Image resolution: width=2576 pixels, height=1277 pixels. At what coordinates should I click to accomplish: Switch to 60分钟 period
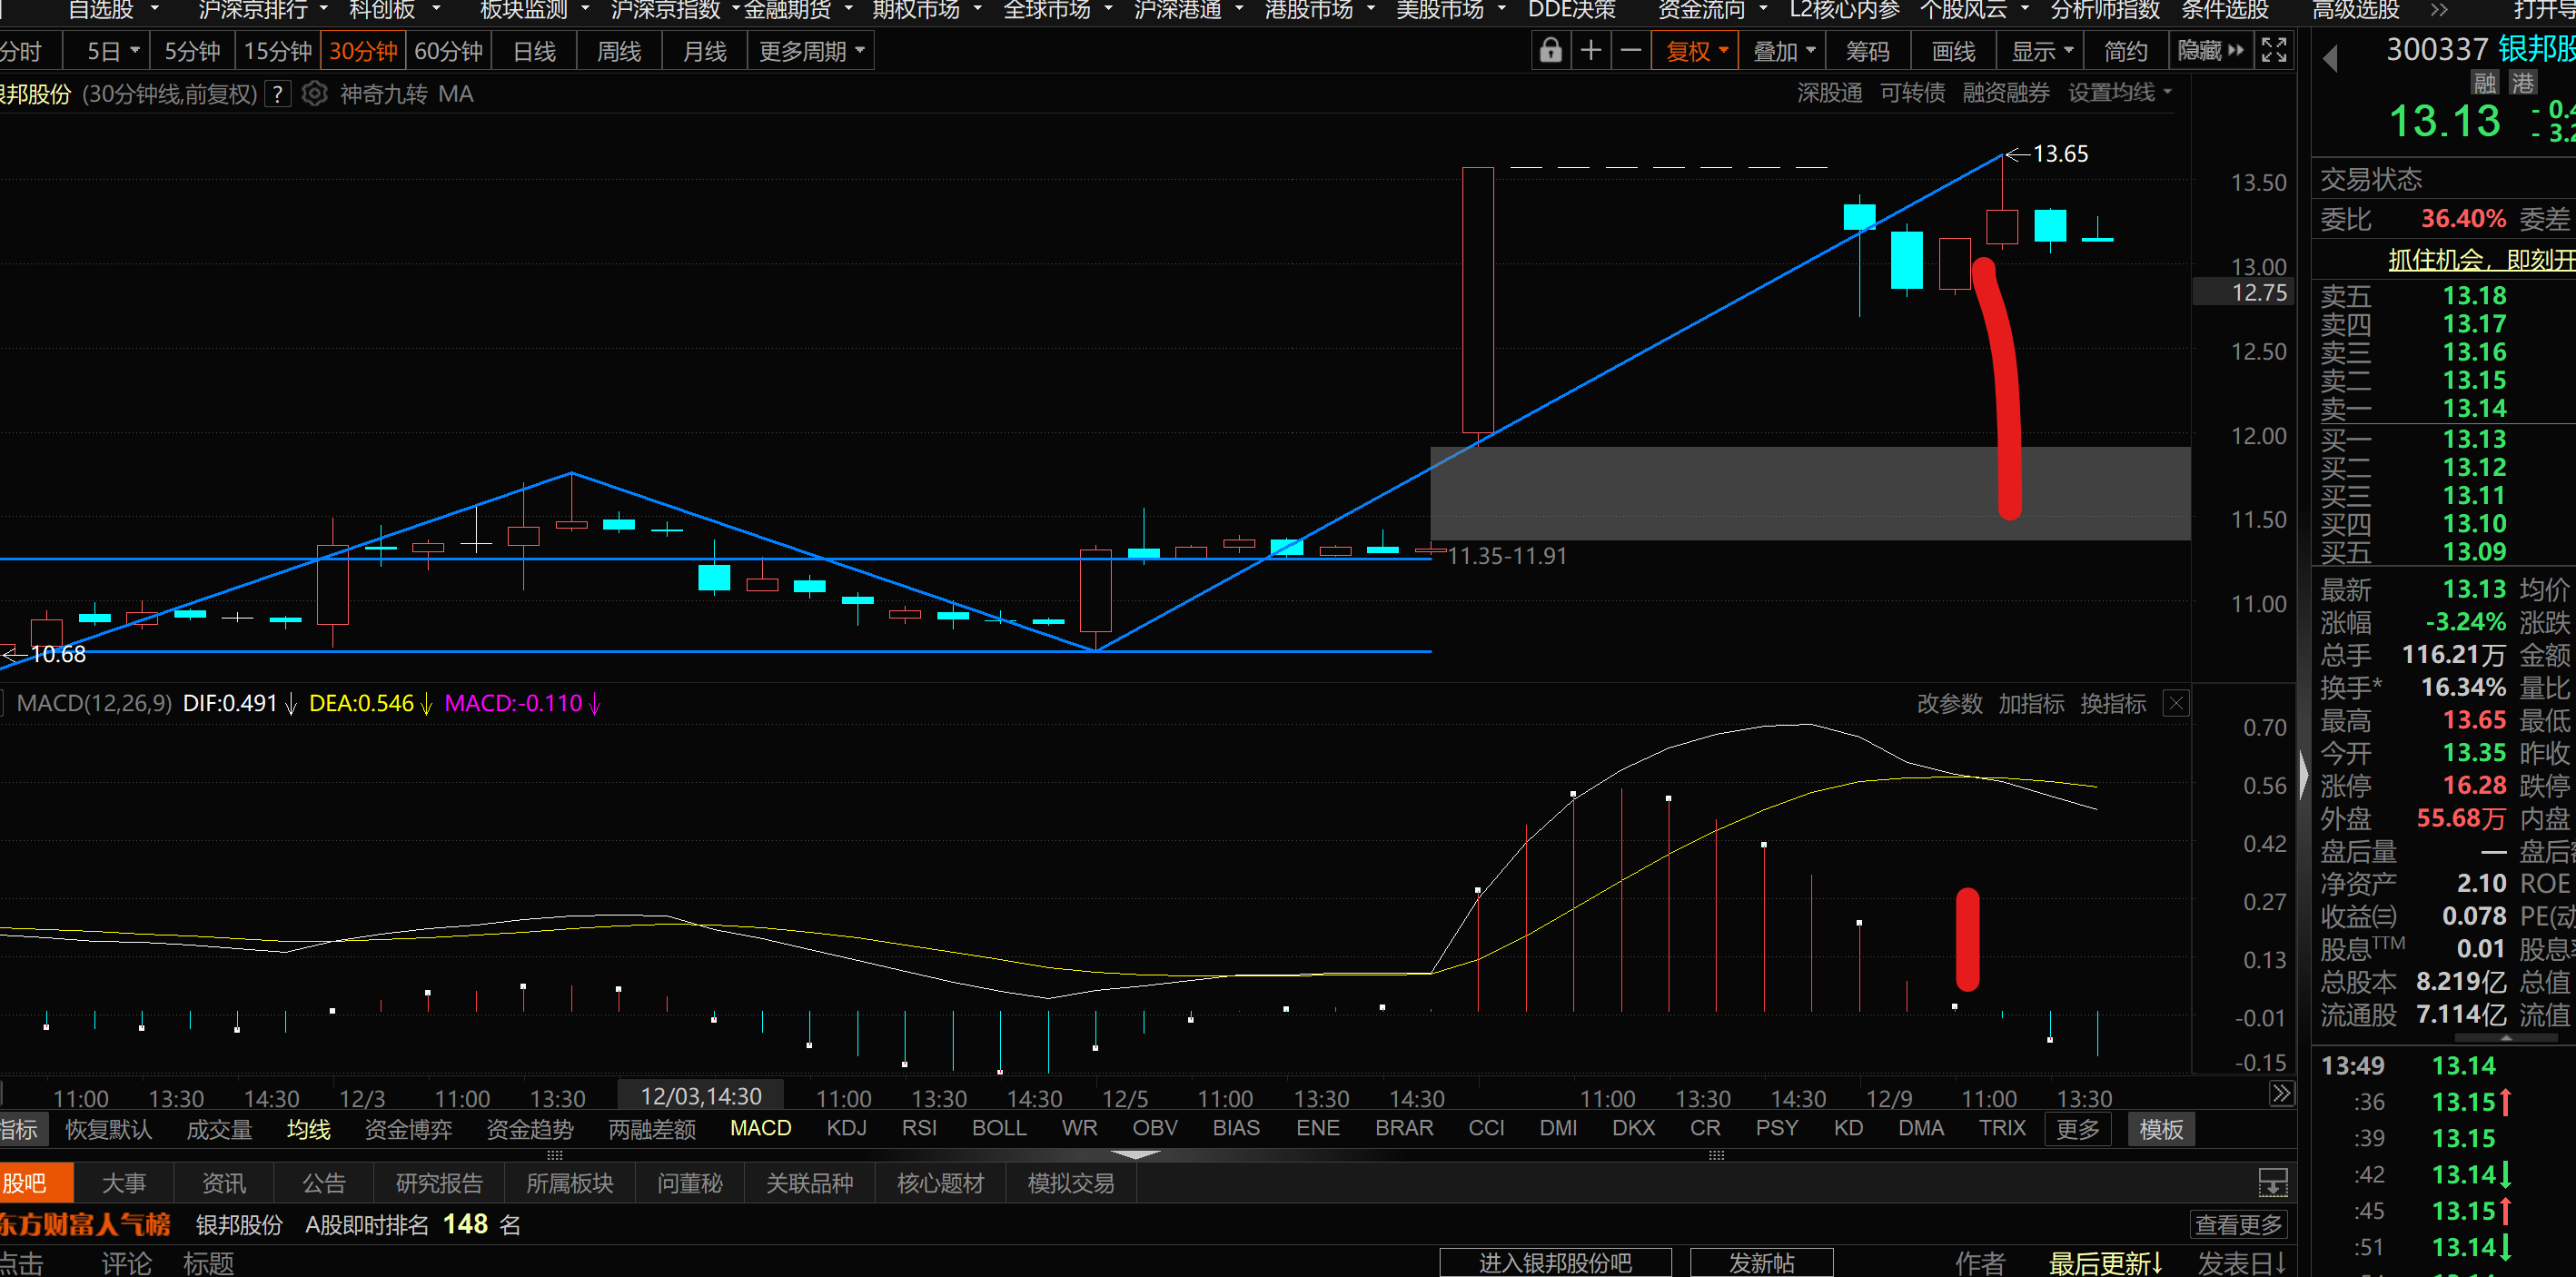448,51
